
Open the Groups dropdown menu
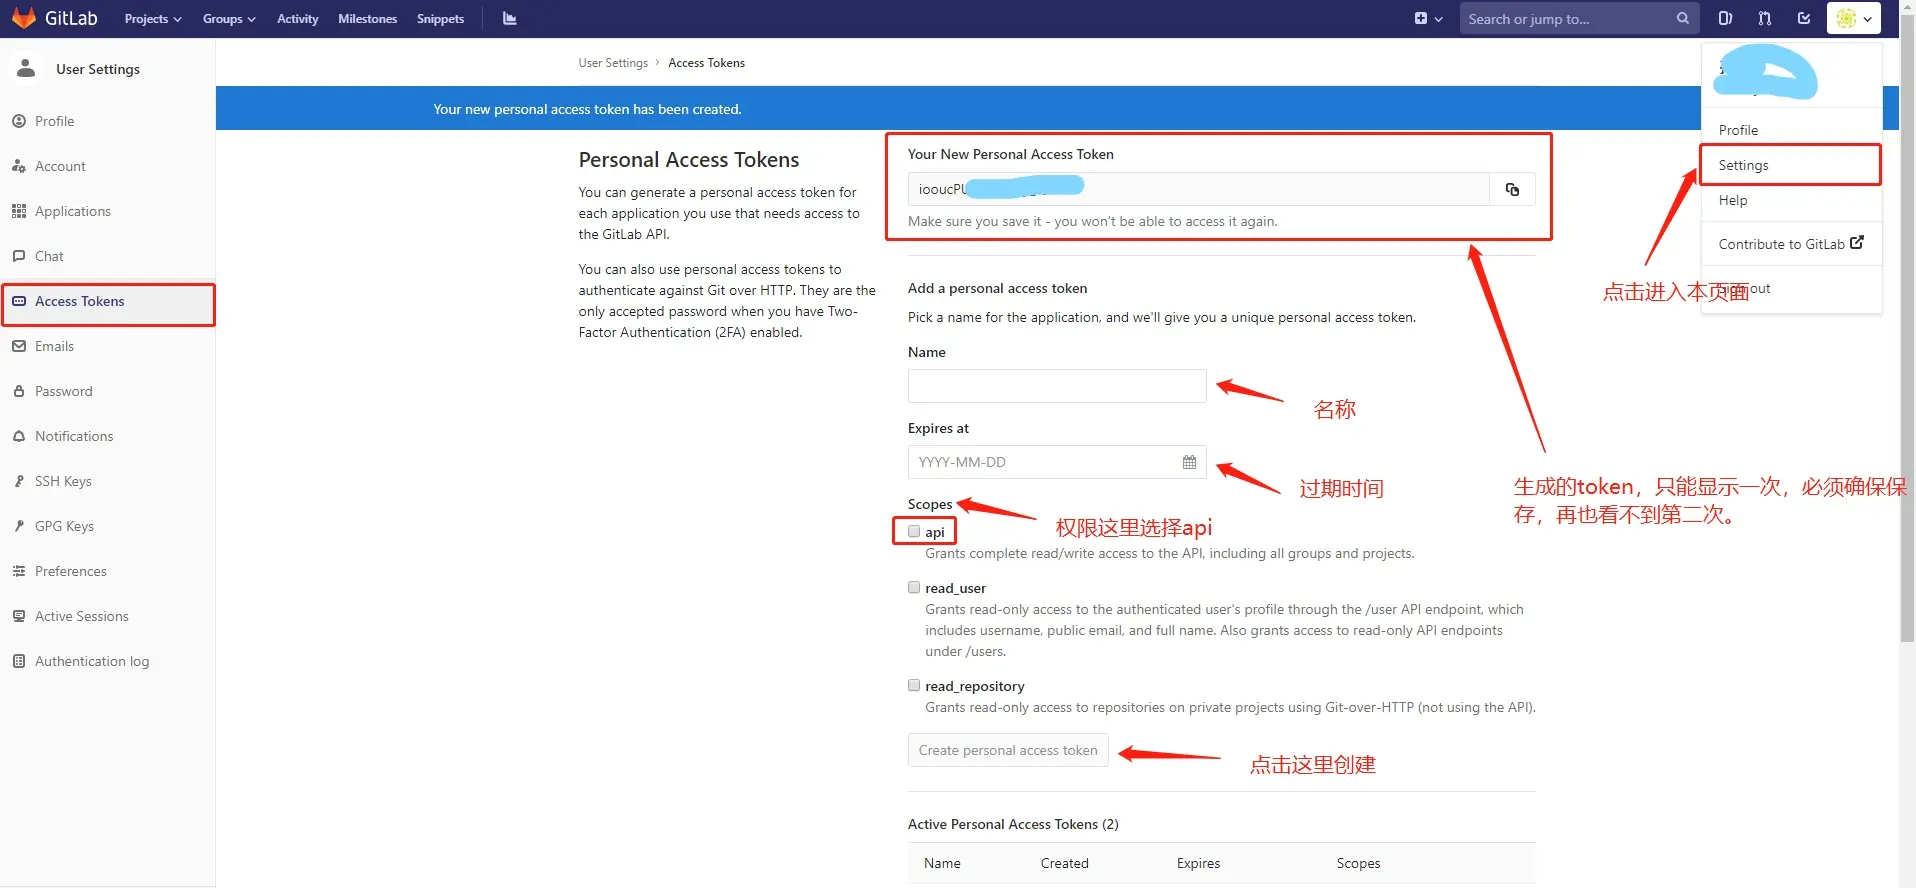(x=229, y=19)
